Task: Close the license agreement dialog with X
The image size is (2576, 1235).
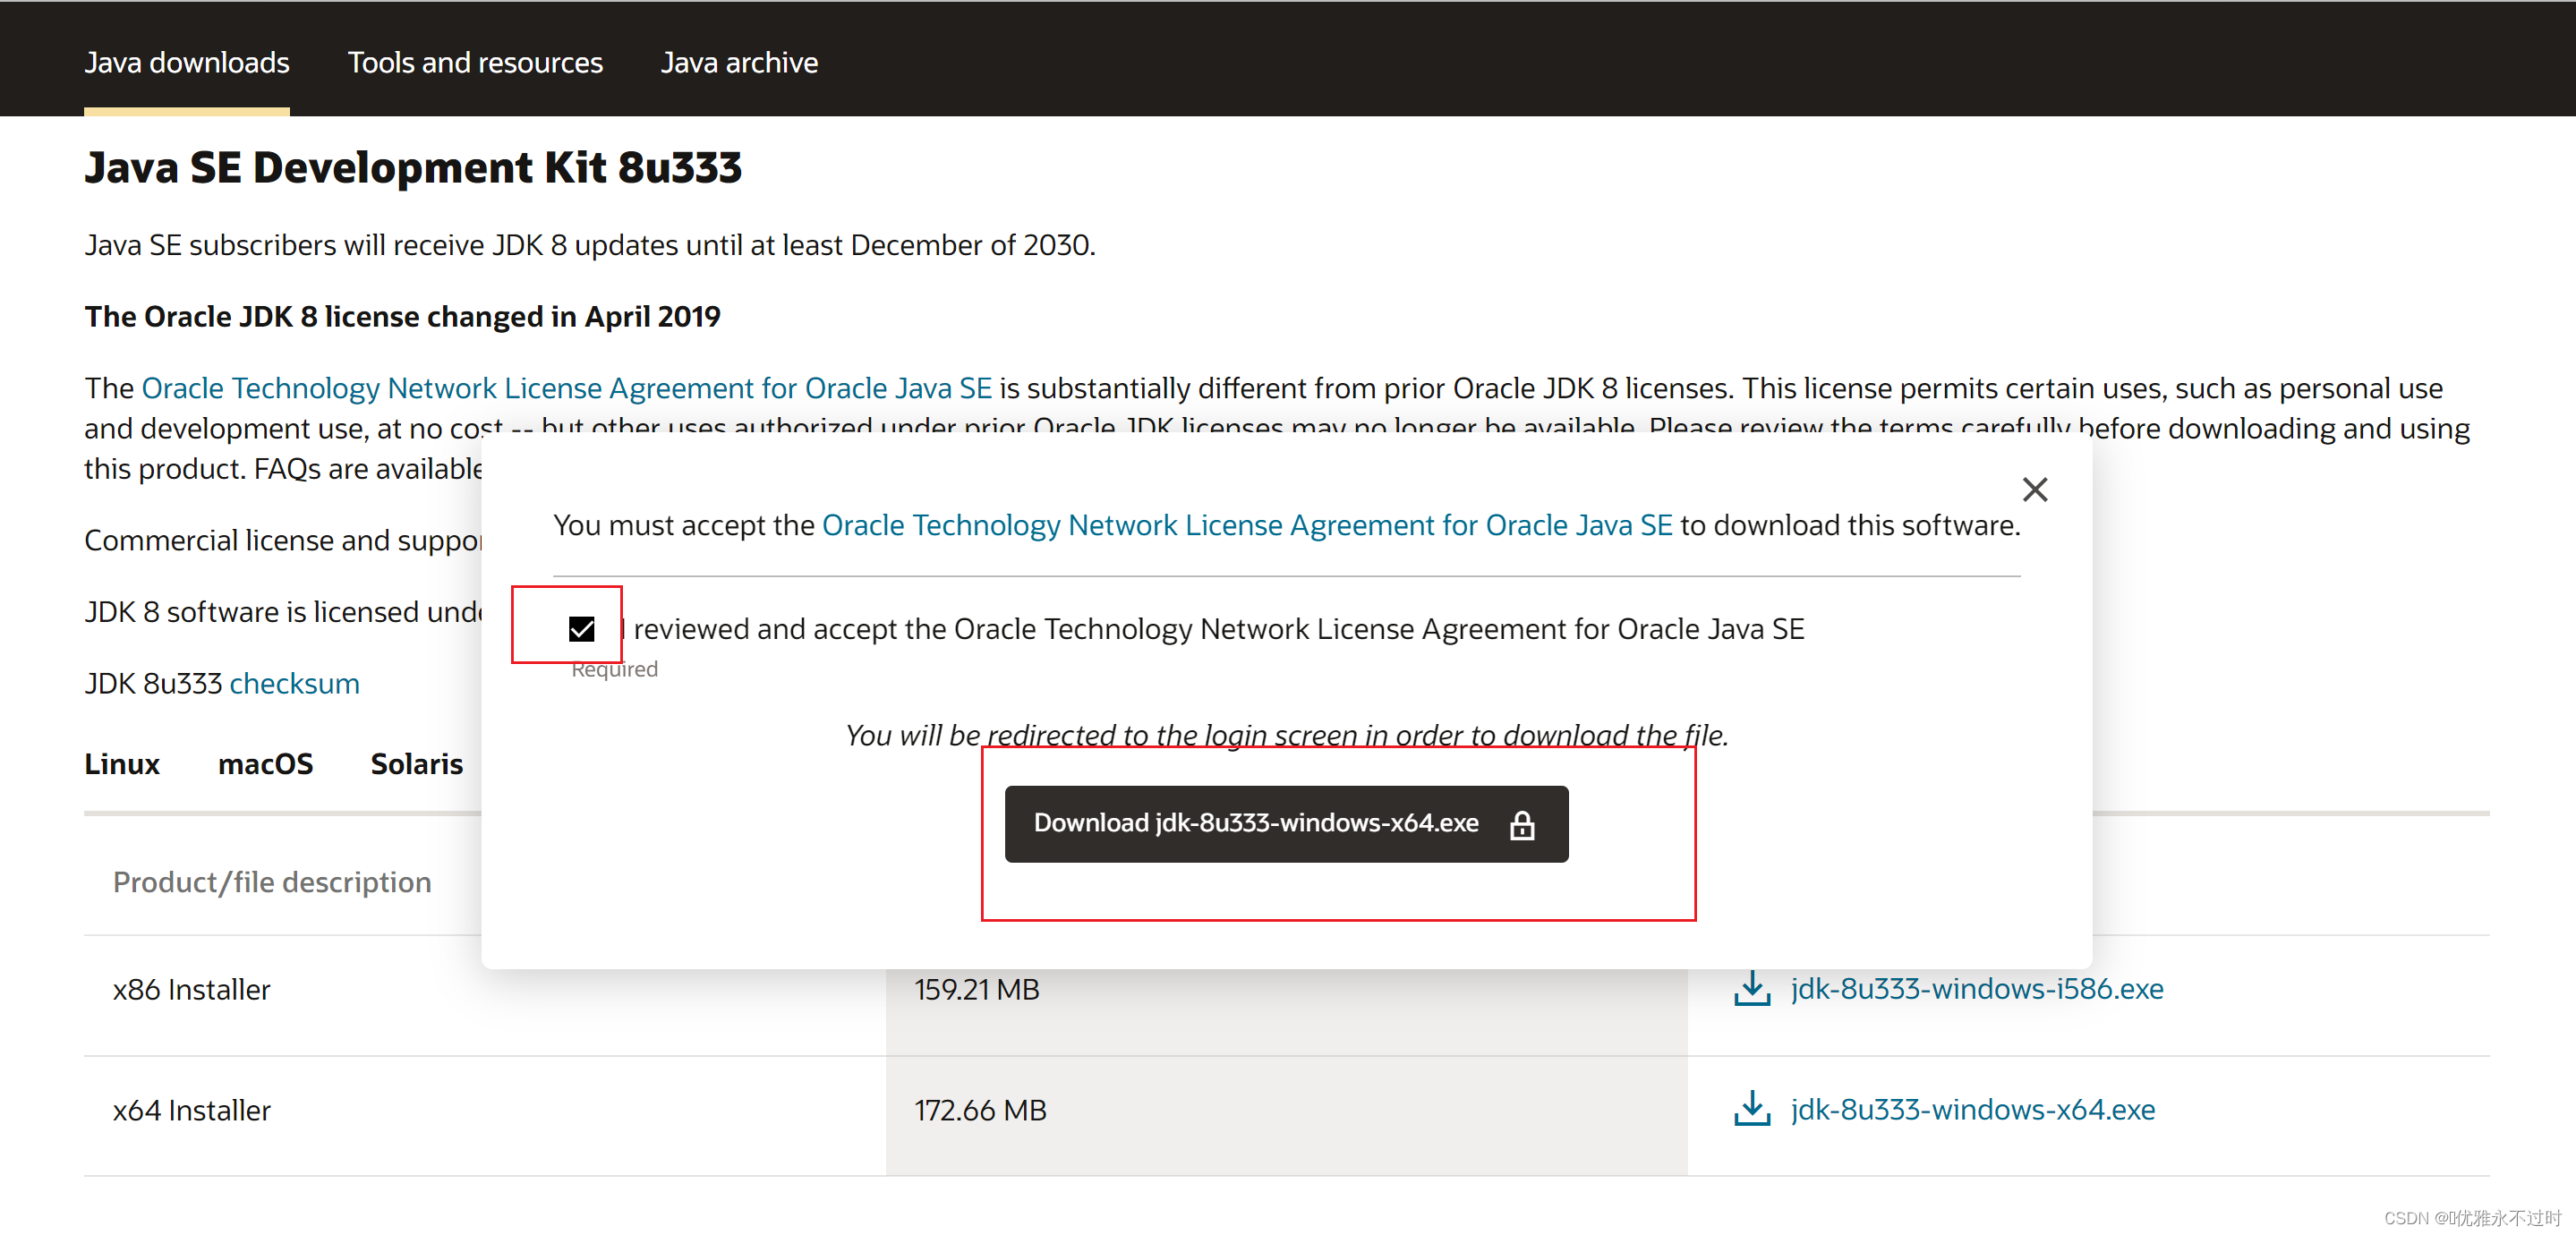Action: point(2034,489)
